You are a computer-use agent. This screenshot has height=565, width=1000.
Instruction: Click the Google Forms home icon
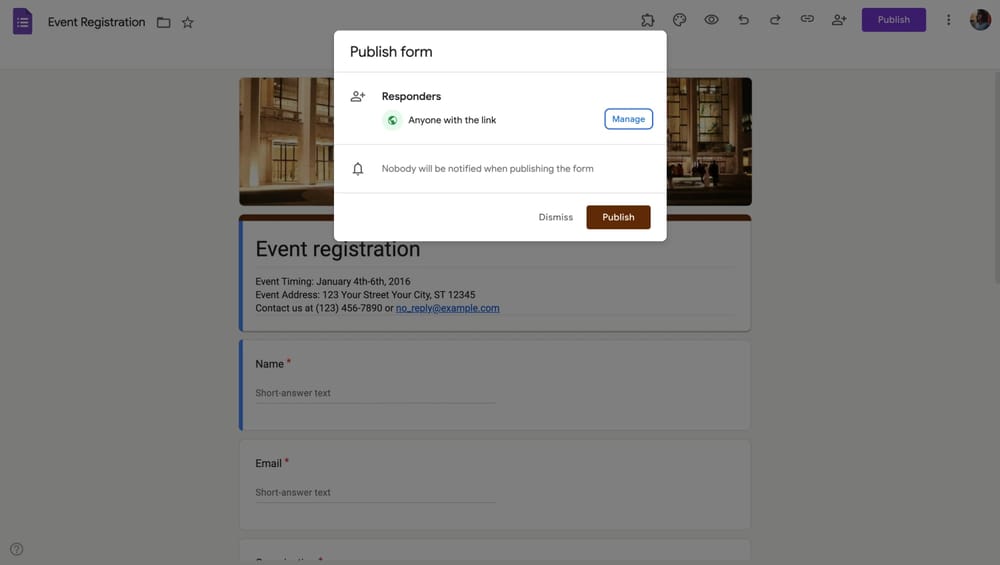tap(22, 21)
